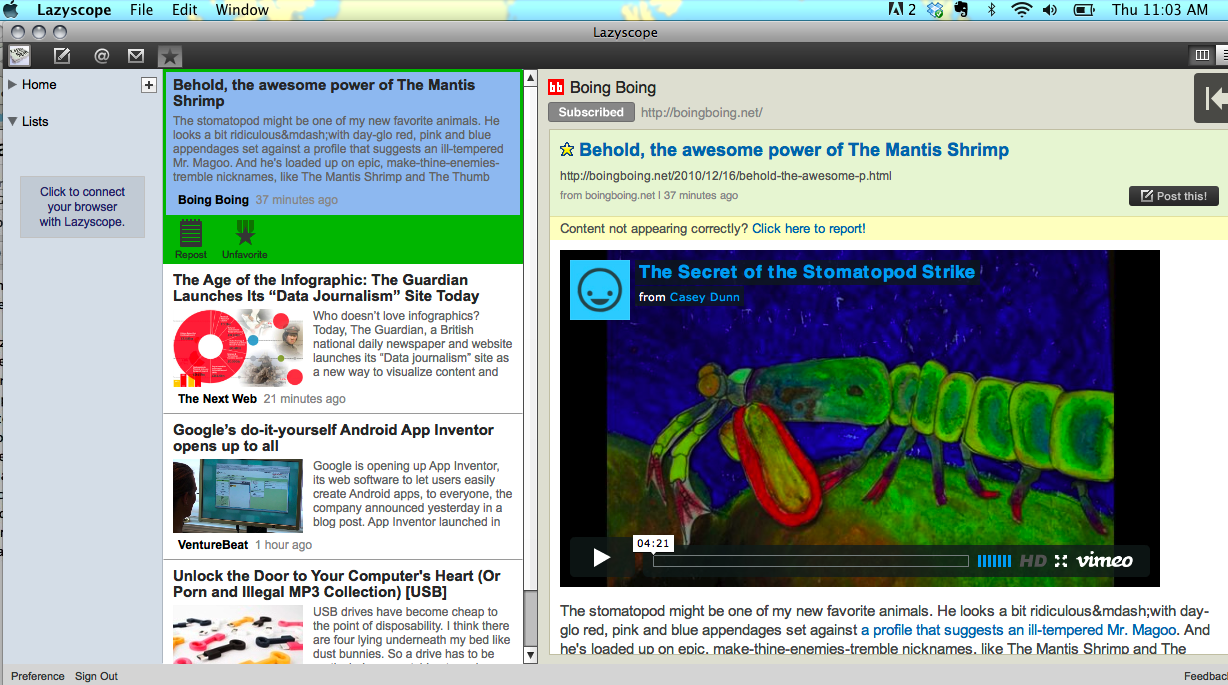Open the Window menu

[x=242, y=10]
